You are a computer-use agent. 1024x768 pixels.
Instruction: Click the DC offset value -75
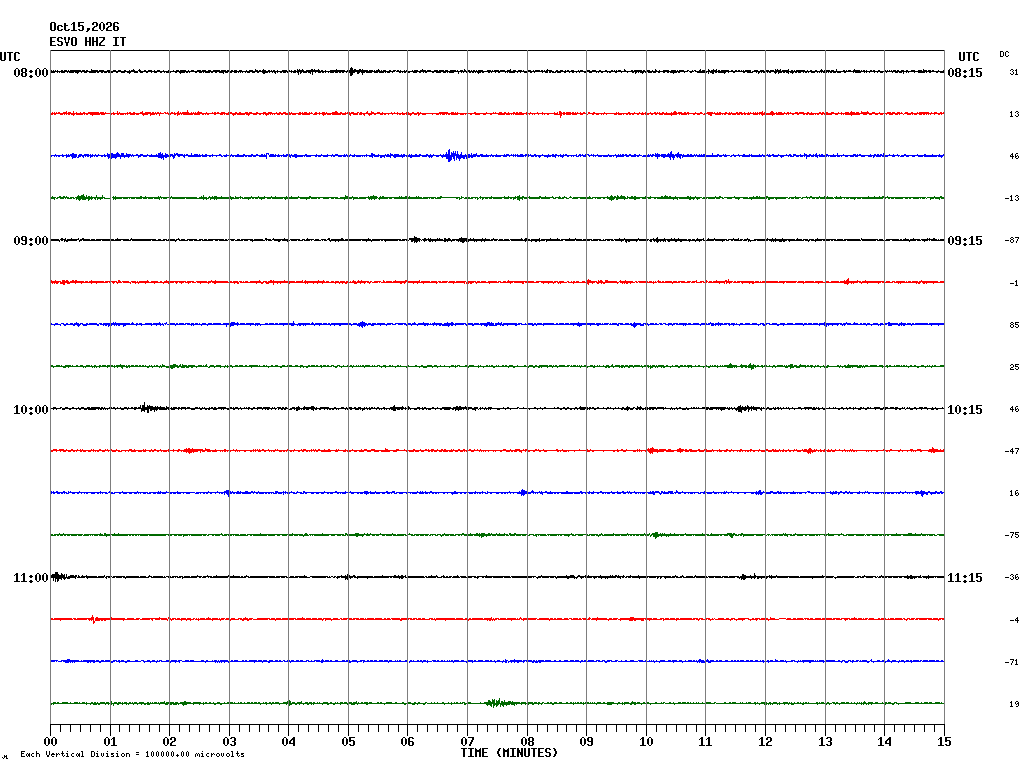(x=1012, y=536)
